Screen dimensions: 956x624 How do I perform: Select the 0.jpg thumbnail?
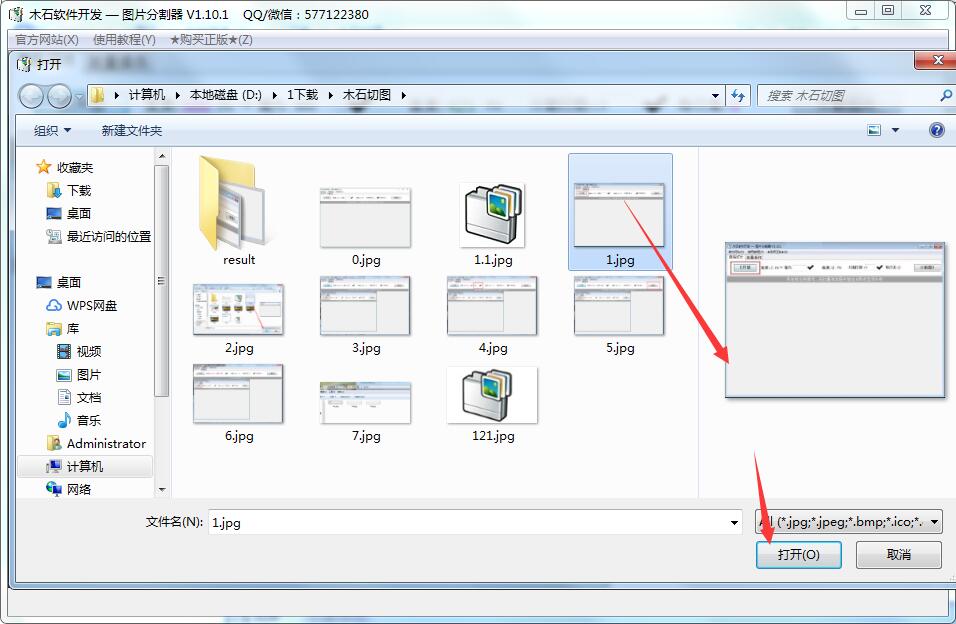[365, 218]
